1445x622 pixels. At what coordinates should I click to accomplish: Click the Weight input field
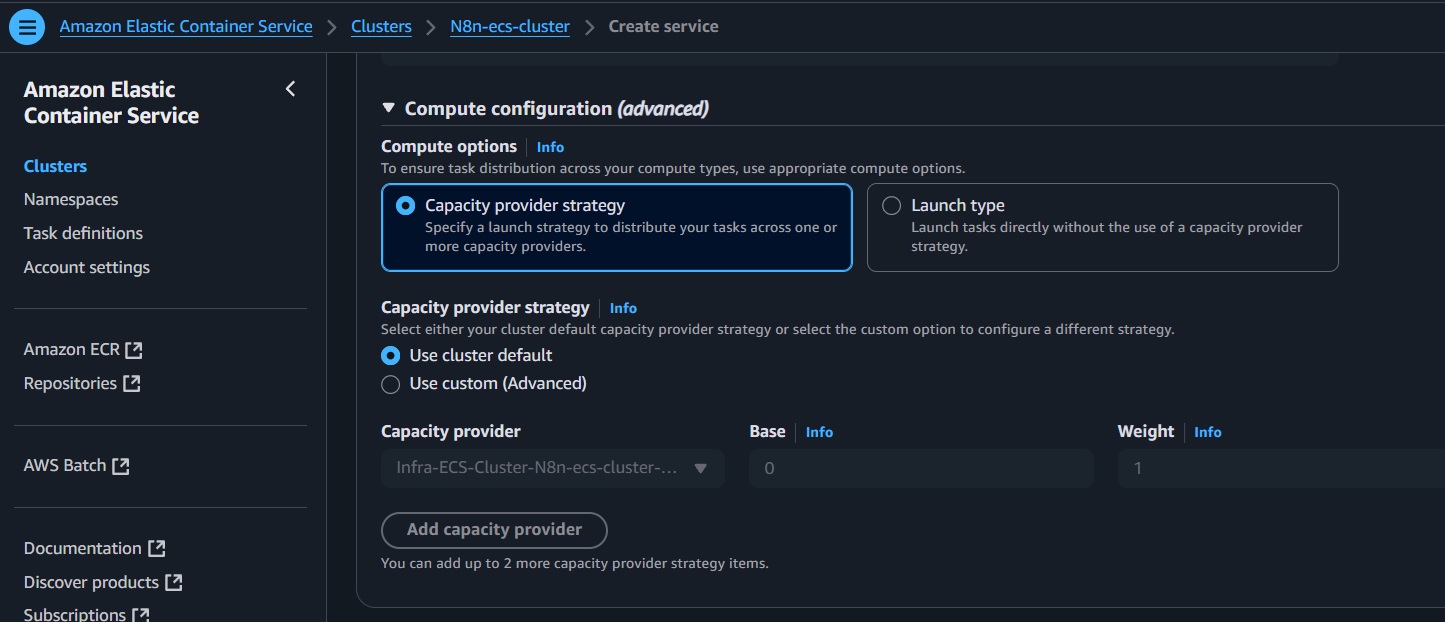click(1280, 468)
